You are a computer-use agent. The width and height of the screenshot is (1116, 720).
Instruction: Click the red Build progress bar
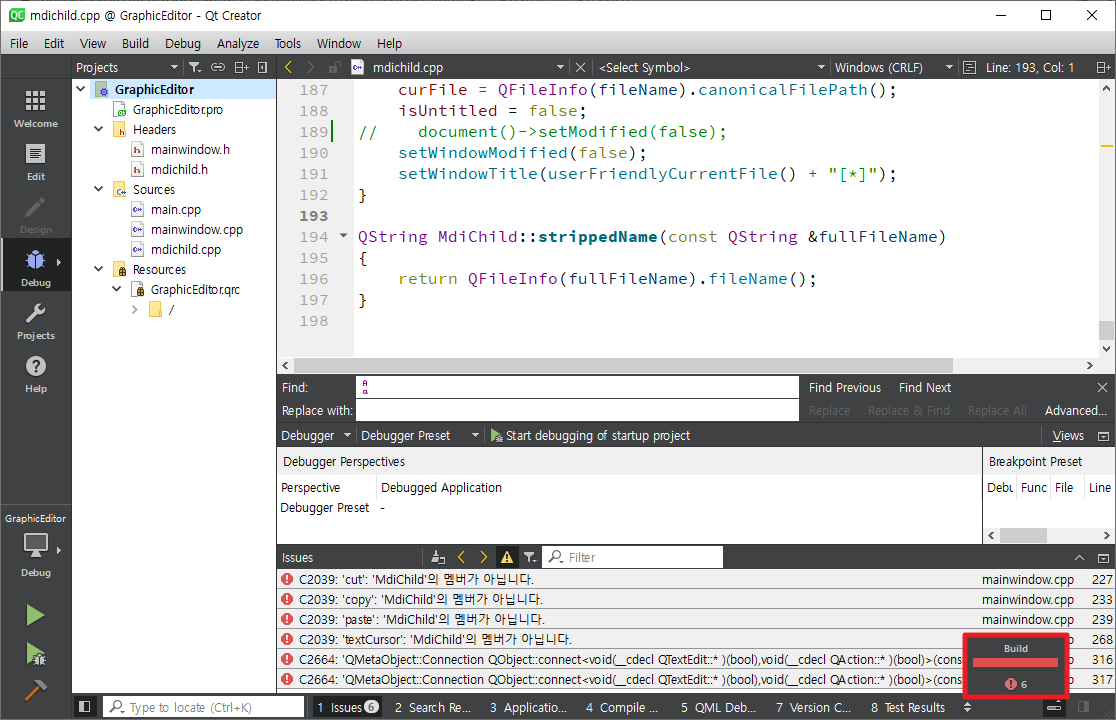pos(1015,662)
